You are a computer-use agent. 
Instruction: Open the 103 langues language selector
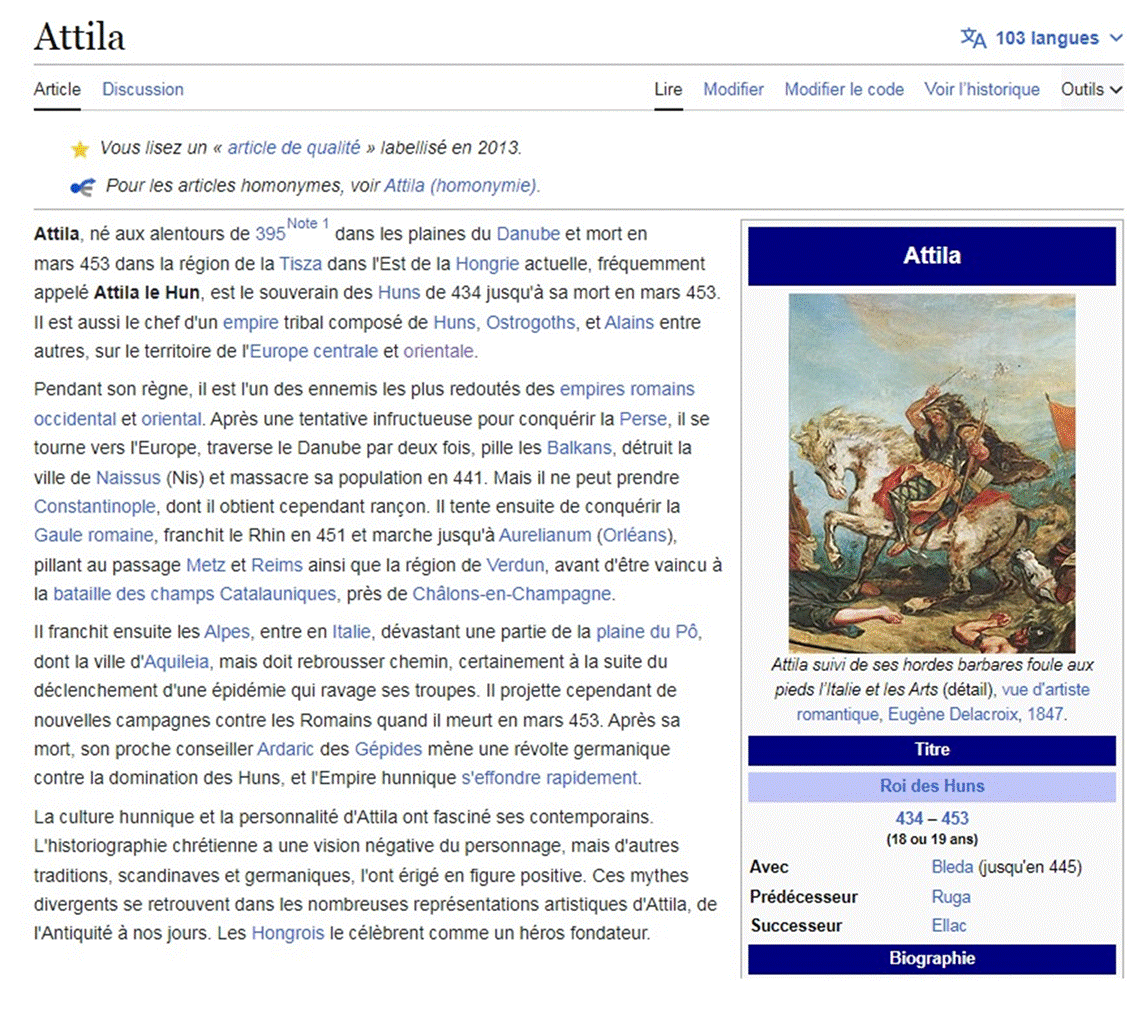pyautogui.click(x=1041, y=38)
